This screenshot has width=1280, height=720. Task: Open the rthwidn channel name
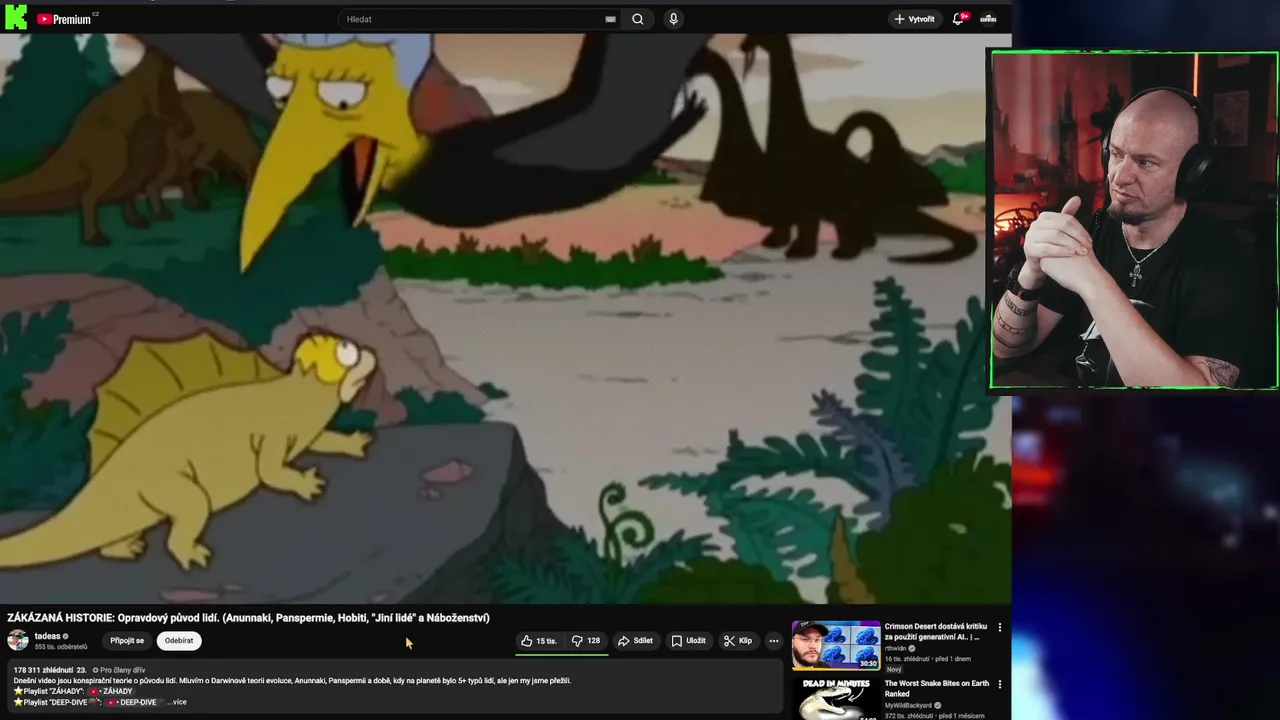pos(896,648)
